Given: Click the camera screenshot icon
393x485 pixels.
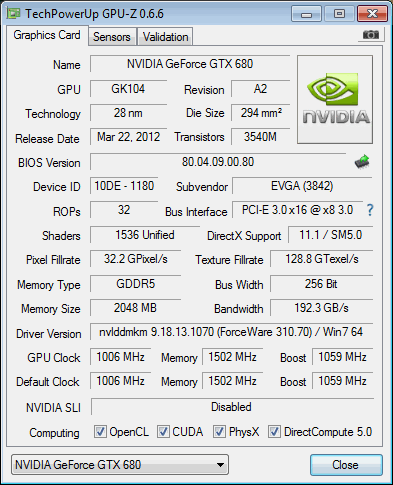Looking at the screenshot, I should coord(371,35).
